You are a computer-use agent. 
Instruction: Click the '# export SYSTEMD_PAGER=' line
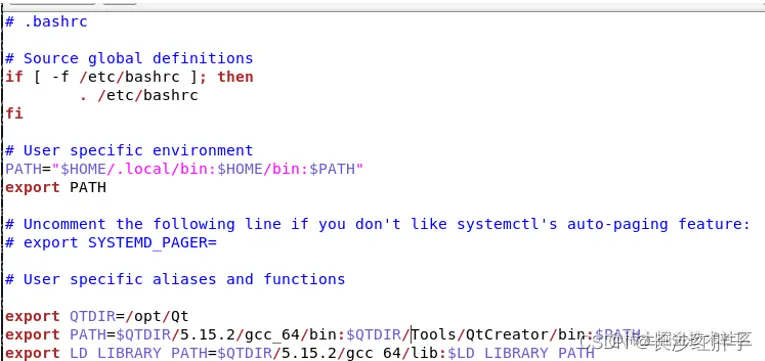click(111, 242)
